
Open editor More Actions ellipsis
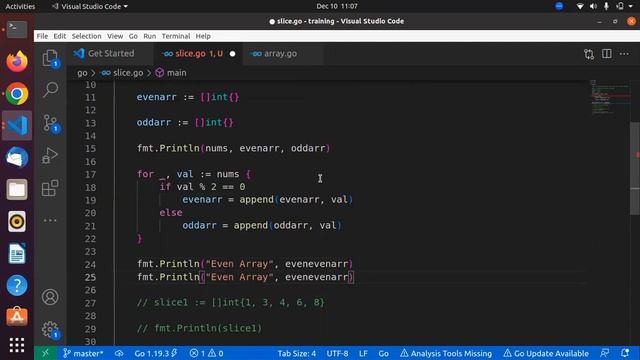pos(624,53)
